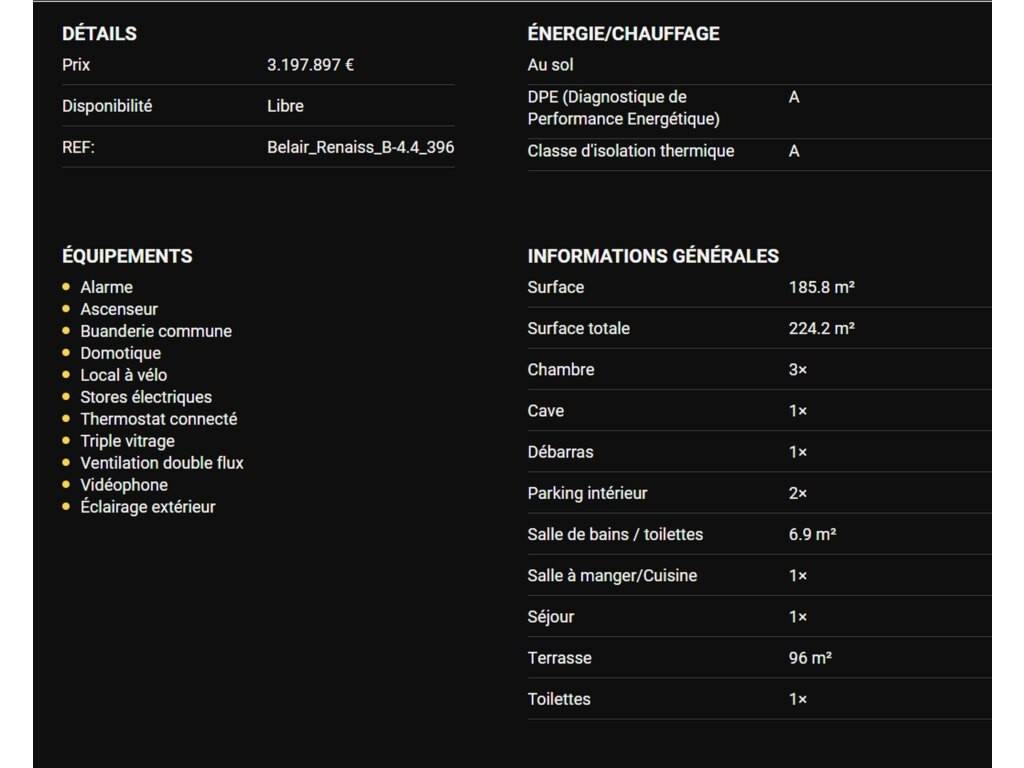Click the Alarme equipment item
The width and height of the screenshot is (1024, 768).
pos(106,287)
